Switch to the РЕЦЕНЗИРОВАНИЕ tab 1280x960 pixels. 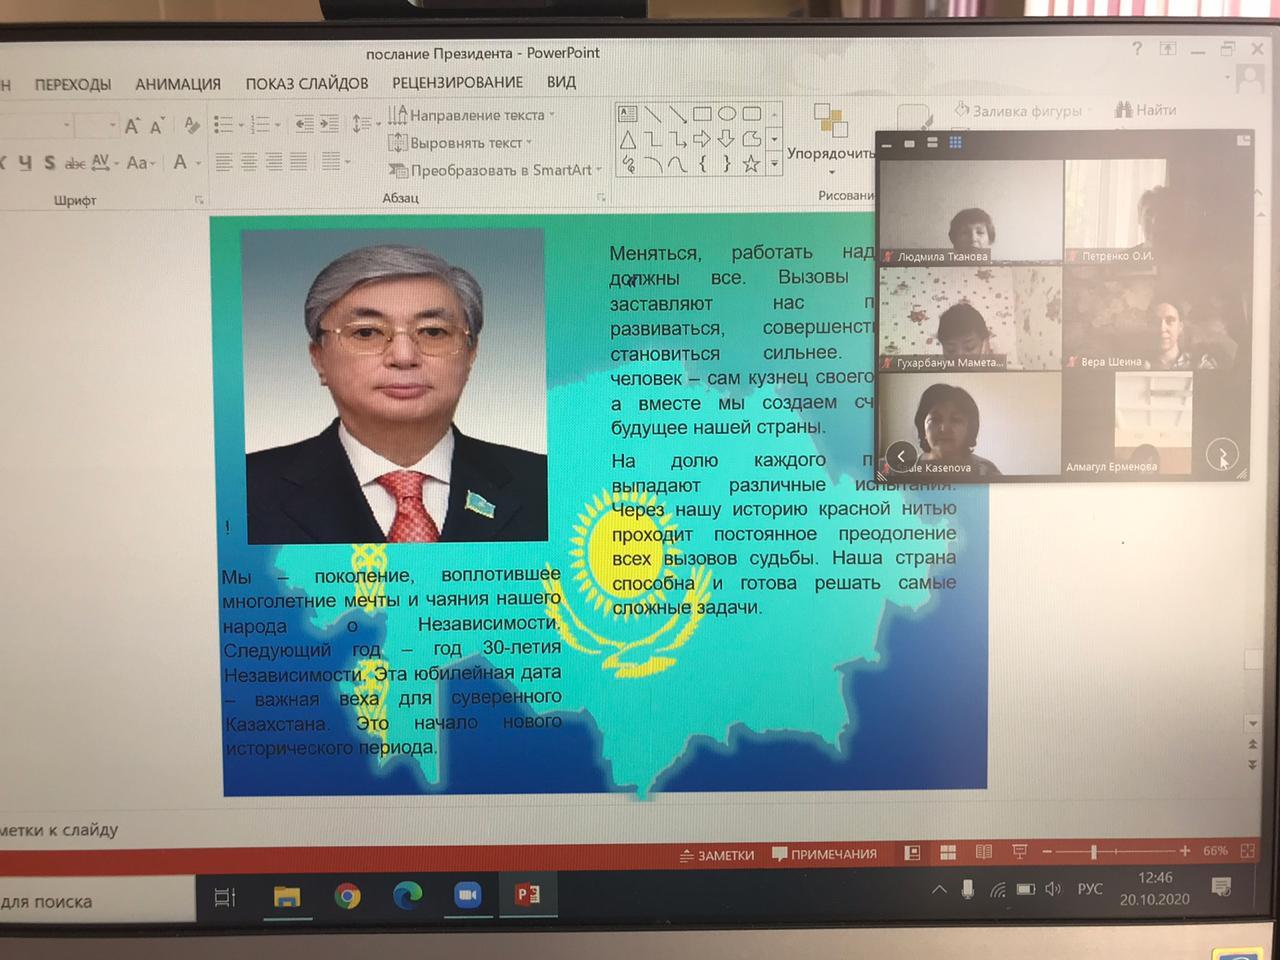tap(457, 83)
